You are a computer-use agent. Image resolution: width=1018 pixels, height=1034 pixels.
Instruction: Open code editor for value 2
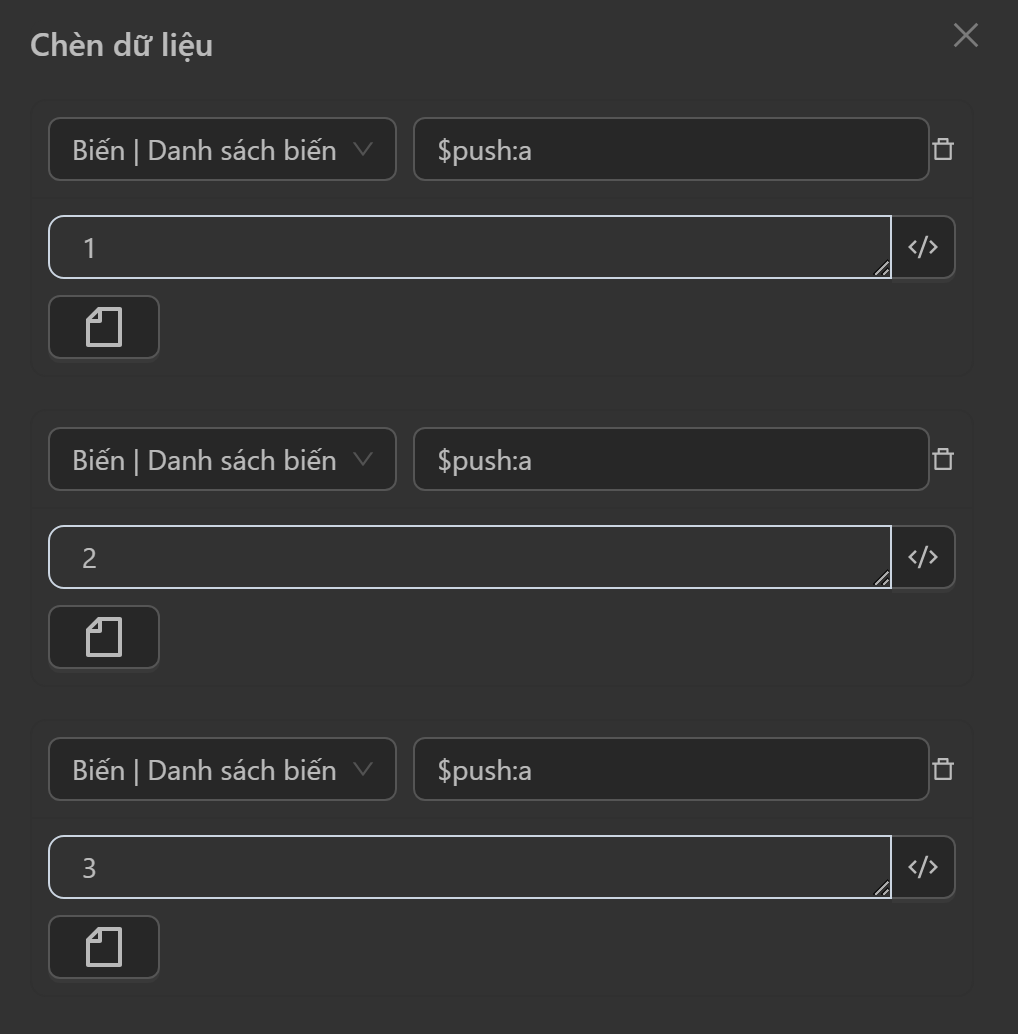point(923,557)
